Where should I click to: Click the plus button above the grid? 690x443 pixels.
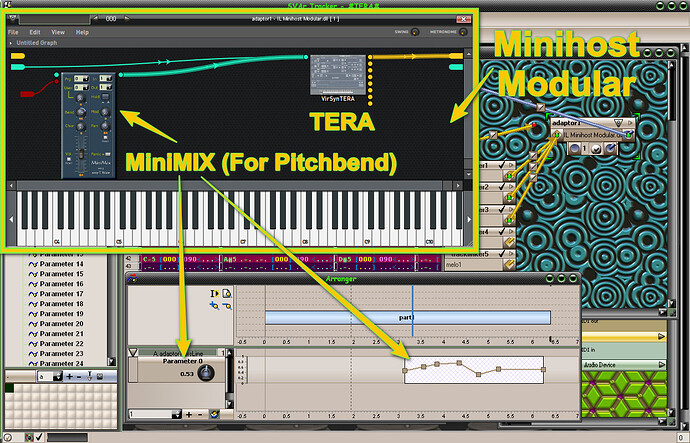[69, 377]
